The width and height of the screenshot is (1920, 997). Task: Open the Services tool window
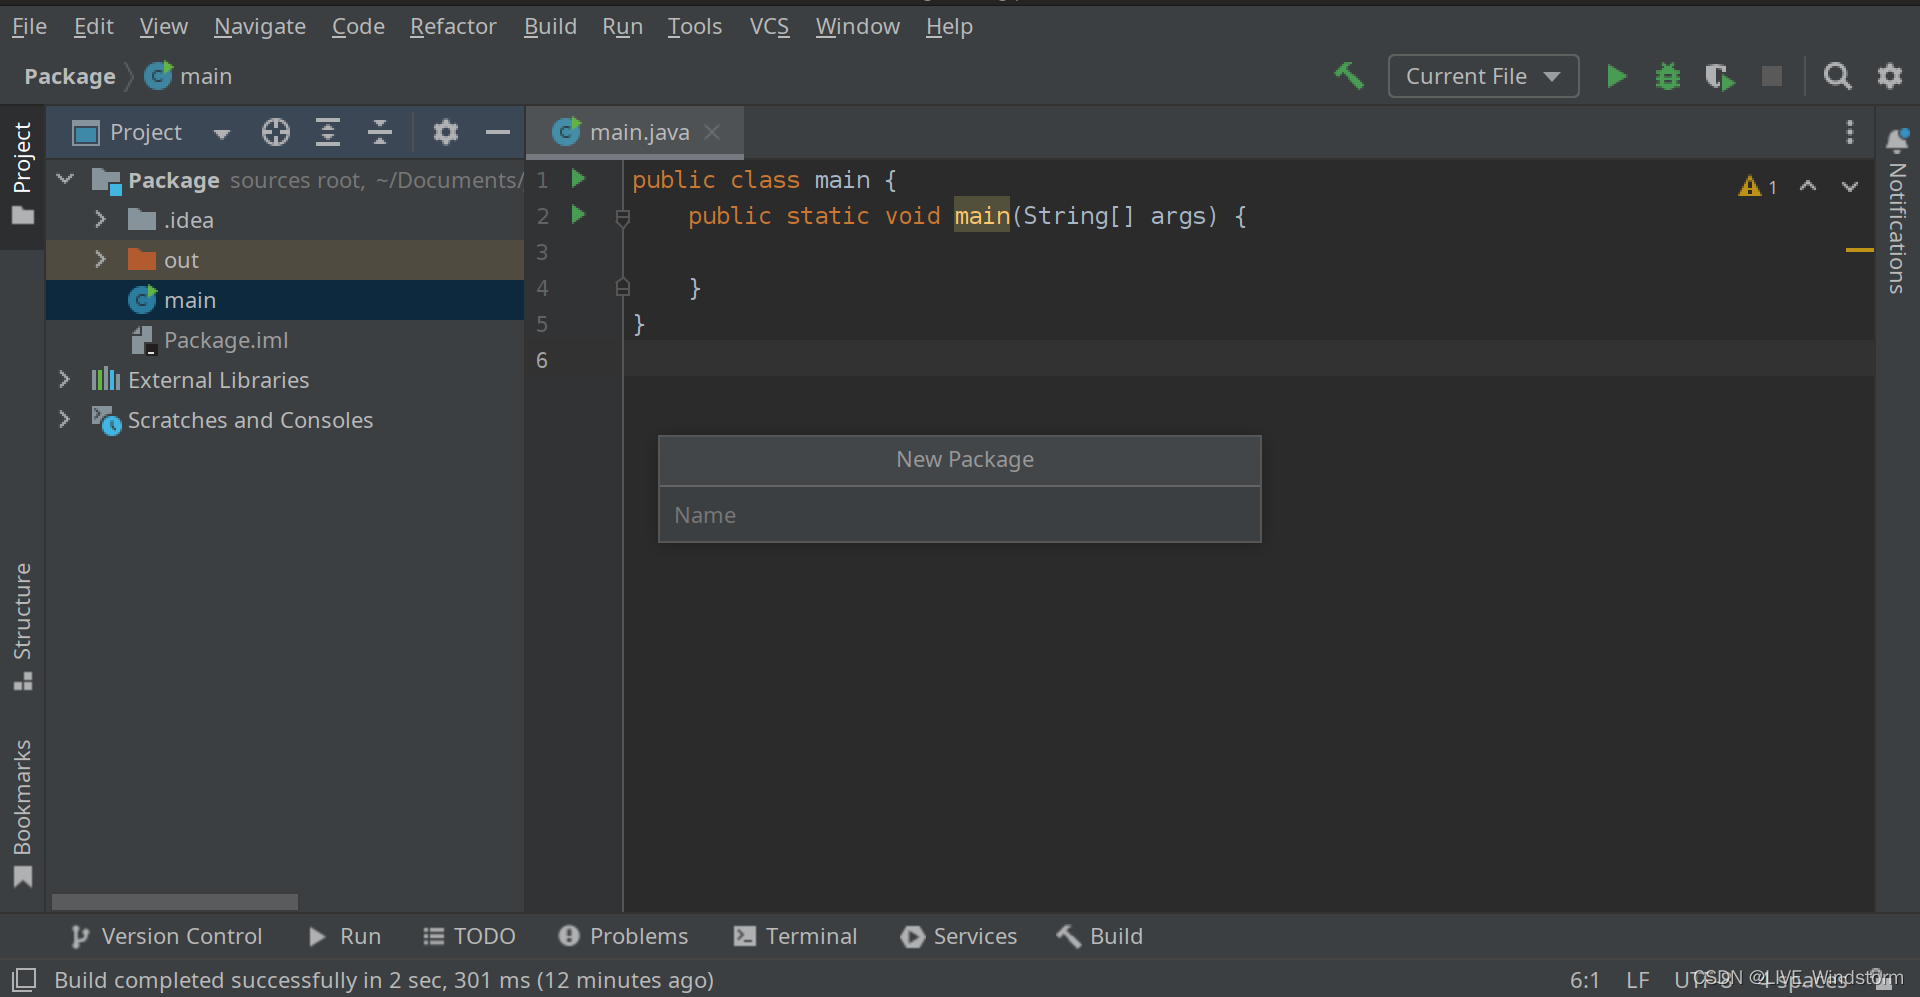point(959,936)
